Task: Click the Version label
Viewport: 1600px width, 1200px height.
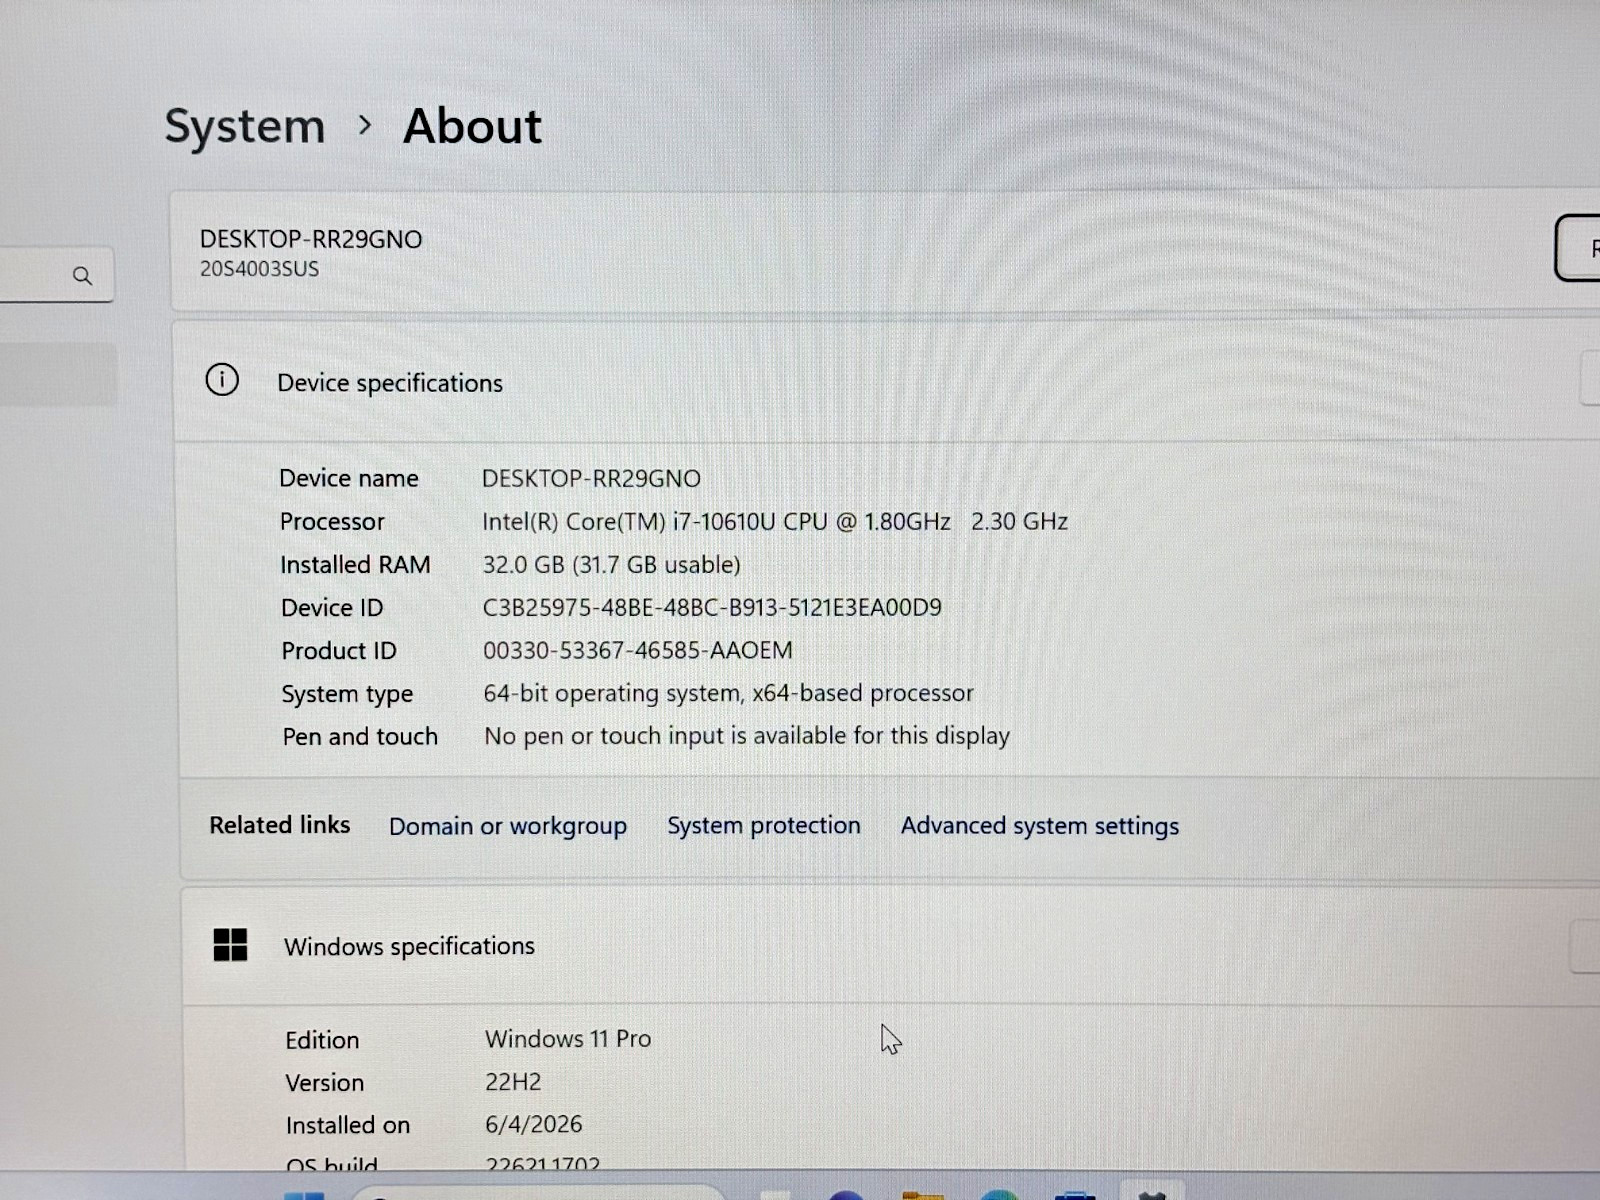Action: 325,1083
